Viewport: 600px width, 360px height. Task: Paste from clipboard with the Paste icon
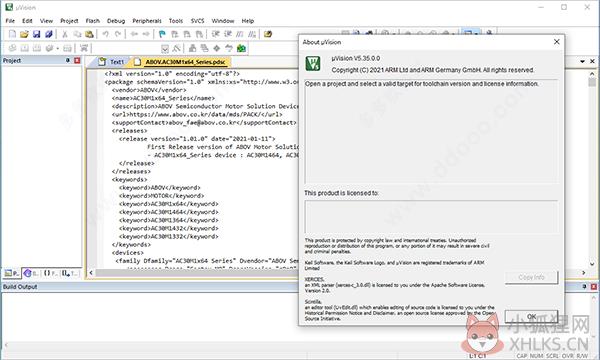[89, 34]
